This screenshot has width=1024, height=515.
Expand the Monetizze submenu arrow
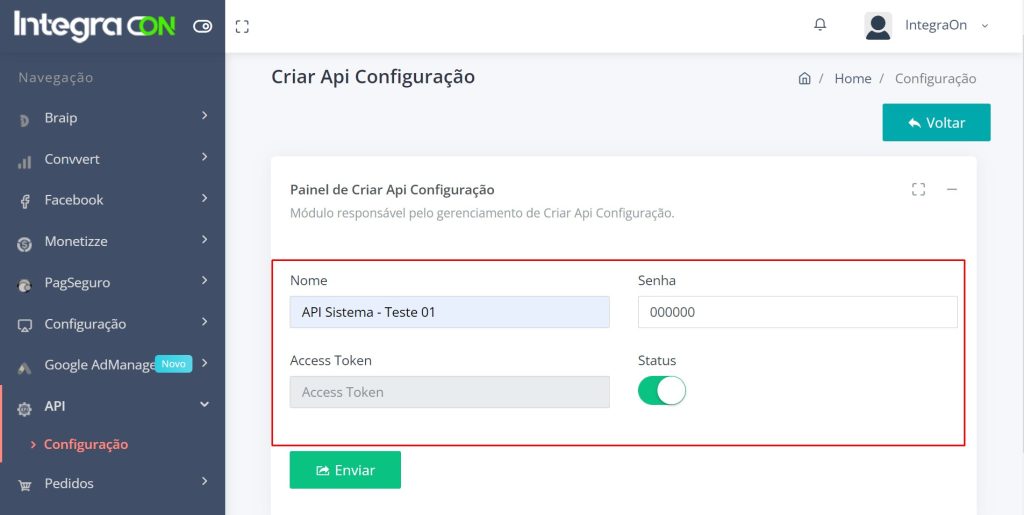point(204,240)
